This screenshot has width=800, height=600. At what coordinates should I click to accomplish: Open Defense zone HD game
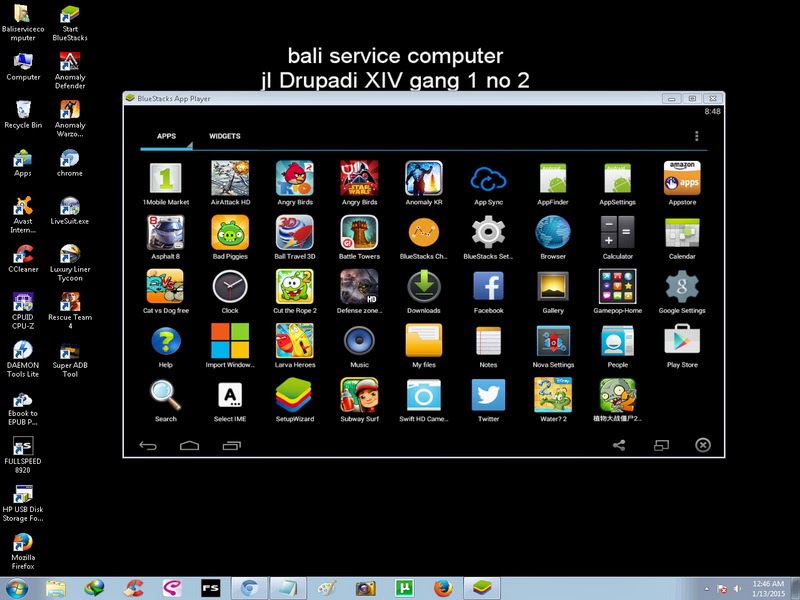359,287
